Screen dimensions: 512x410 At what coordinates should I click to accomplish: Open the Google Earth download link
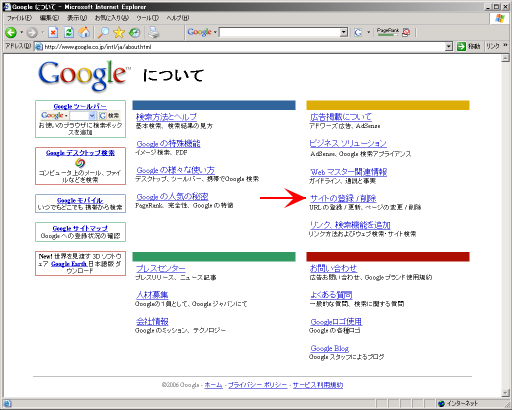pyautogui.click(x=69, y=264)
